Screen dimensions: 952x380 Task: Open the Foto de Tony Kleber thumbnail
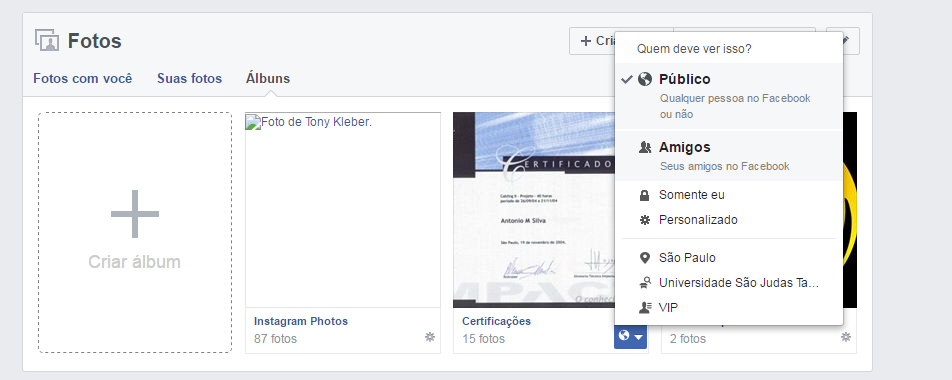click(x=343, y=210)
